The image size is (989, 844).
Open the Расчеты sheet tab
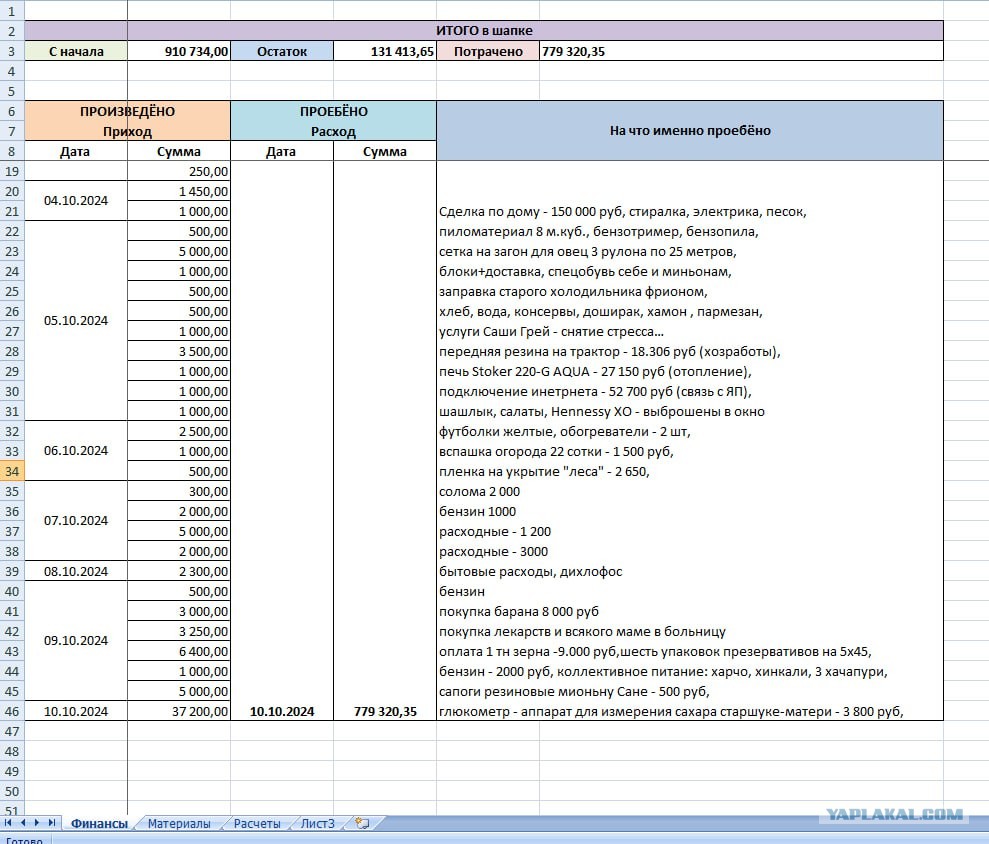[x=257, y=823]
